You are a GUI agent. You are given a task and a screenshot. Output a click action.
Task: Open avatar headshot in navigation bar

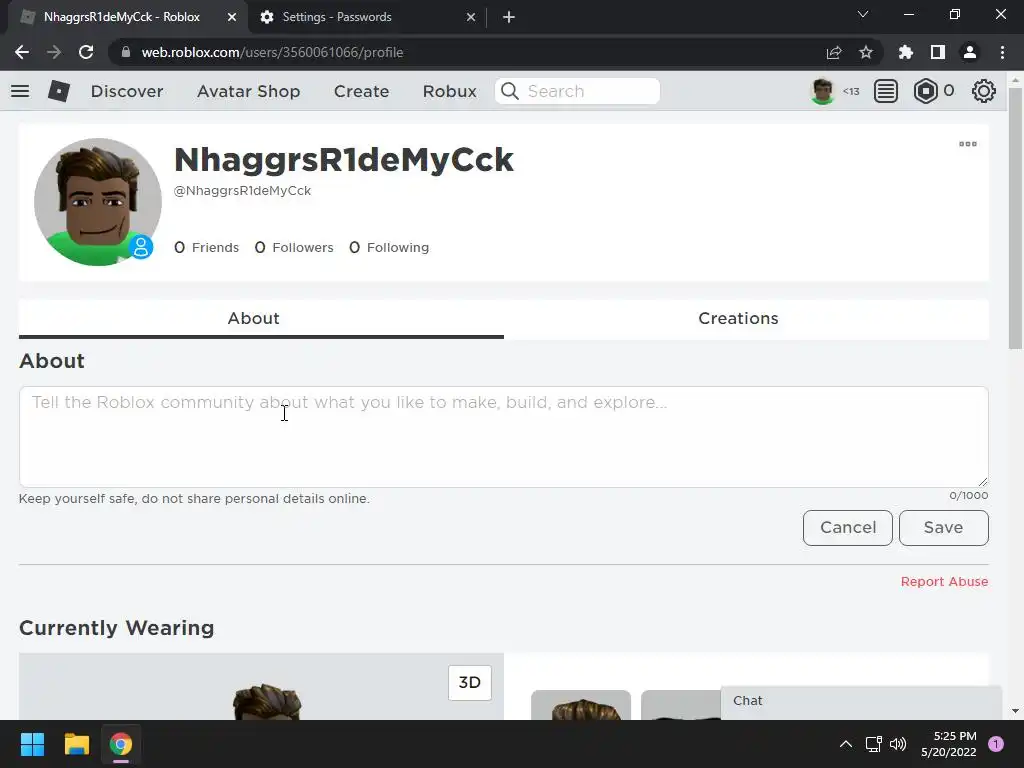tap(822, 91)
